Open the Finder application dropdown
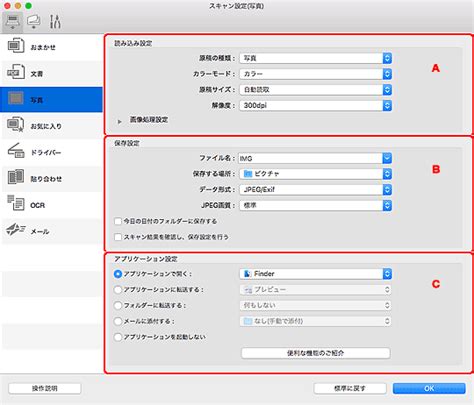This screenshot has height=405, width=474. pos(315,274)
